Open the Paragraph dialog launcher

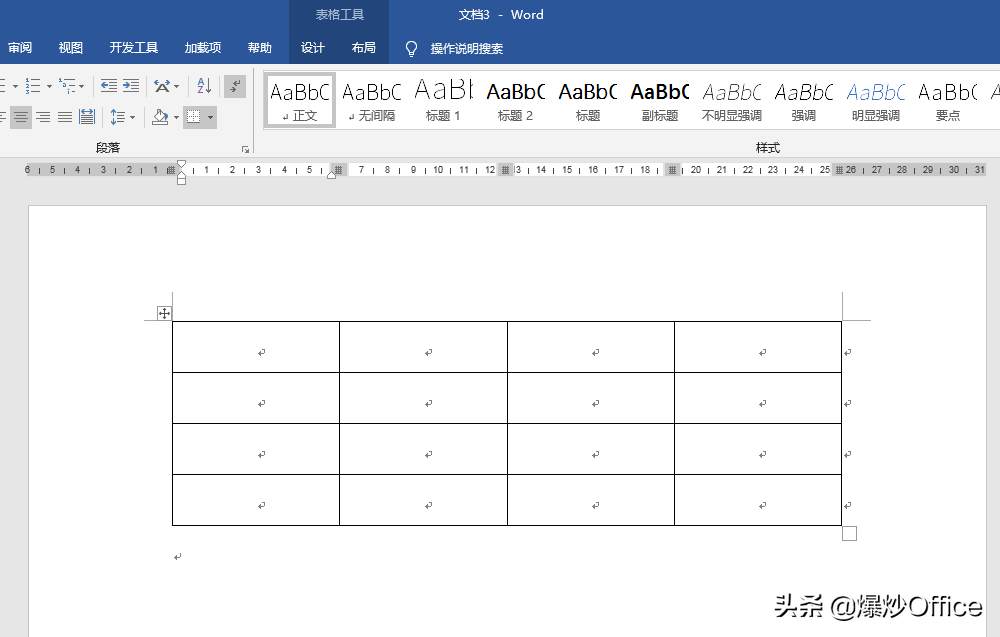246,149
